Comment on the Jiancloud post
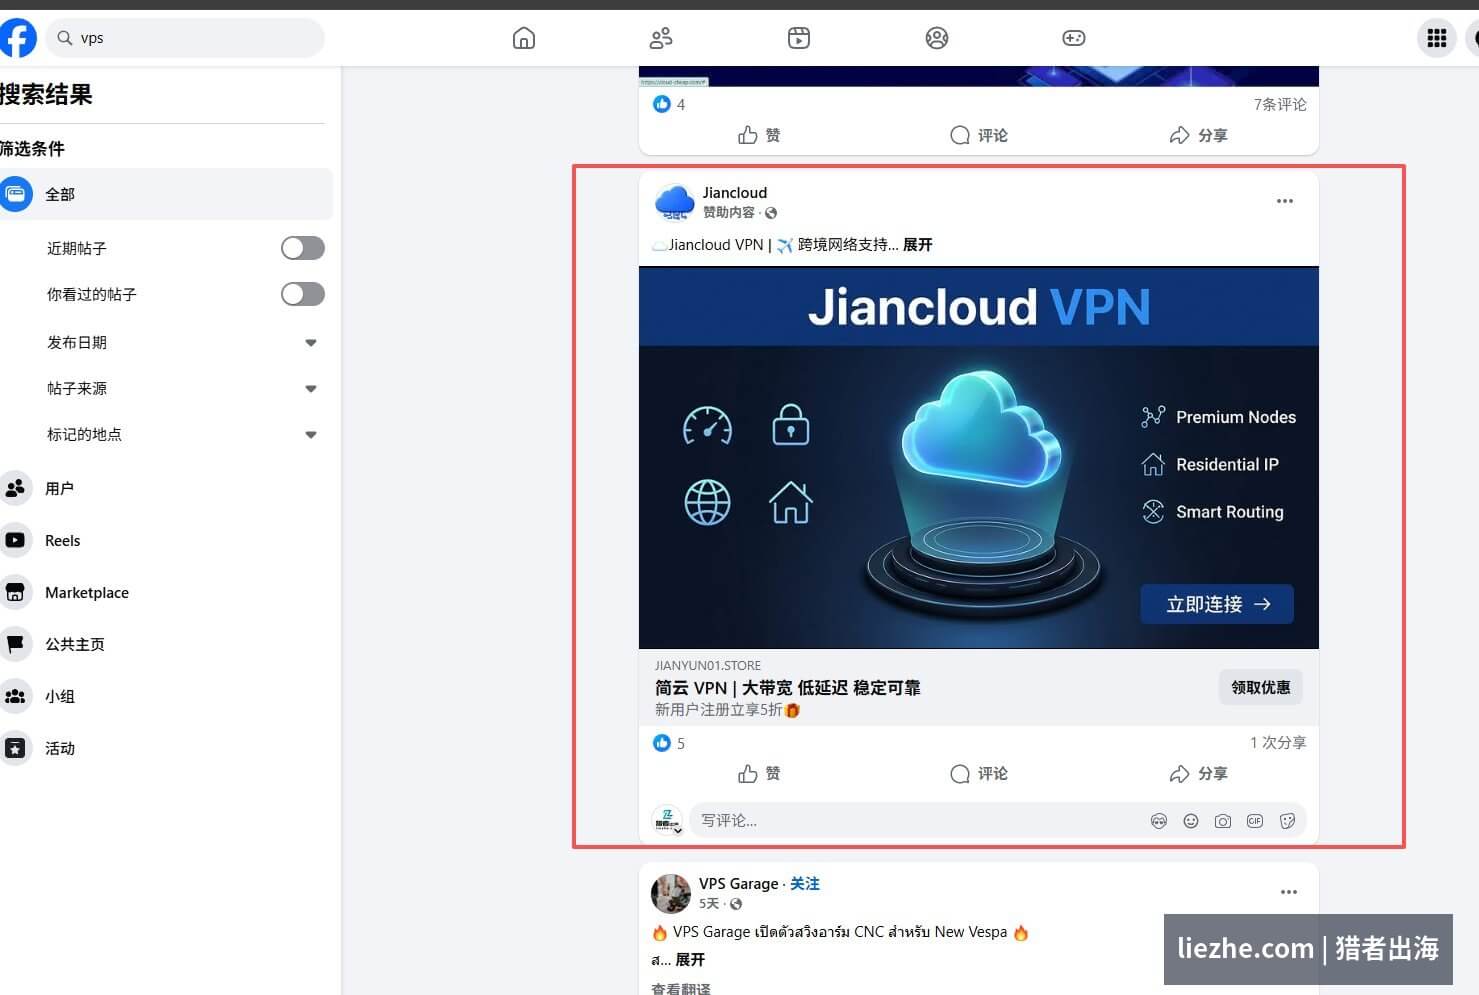1479x995 pixels. pos(979,774)
